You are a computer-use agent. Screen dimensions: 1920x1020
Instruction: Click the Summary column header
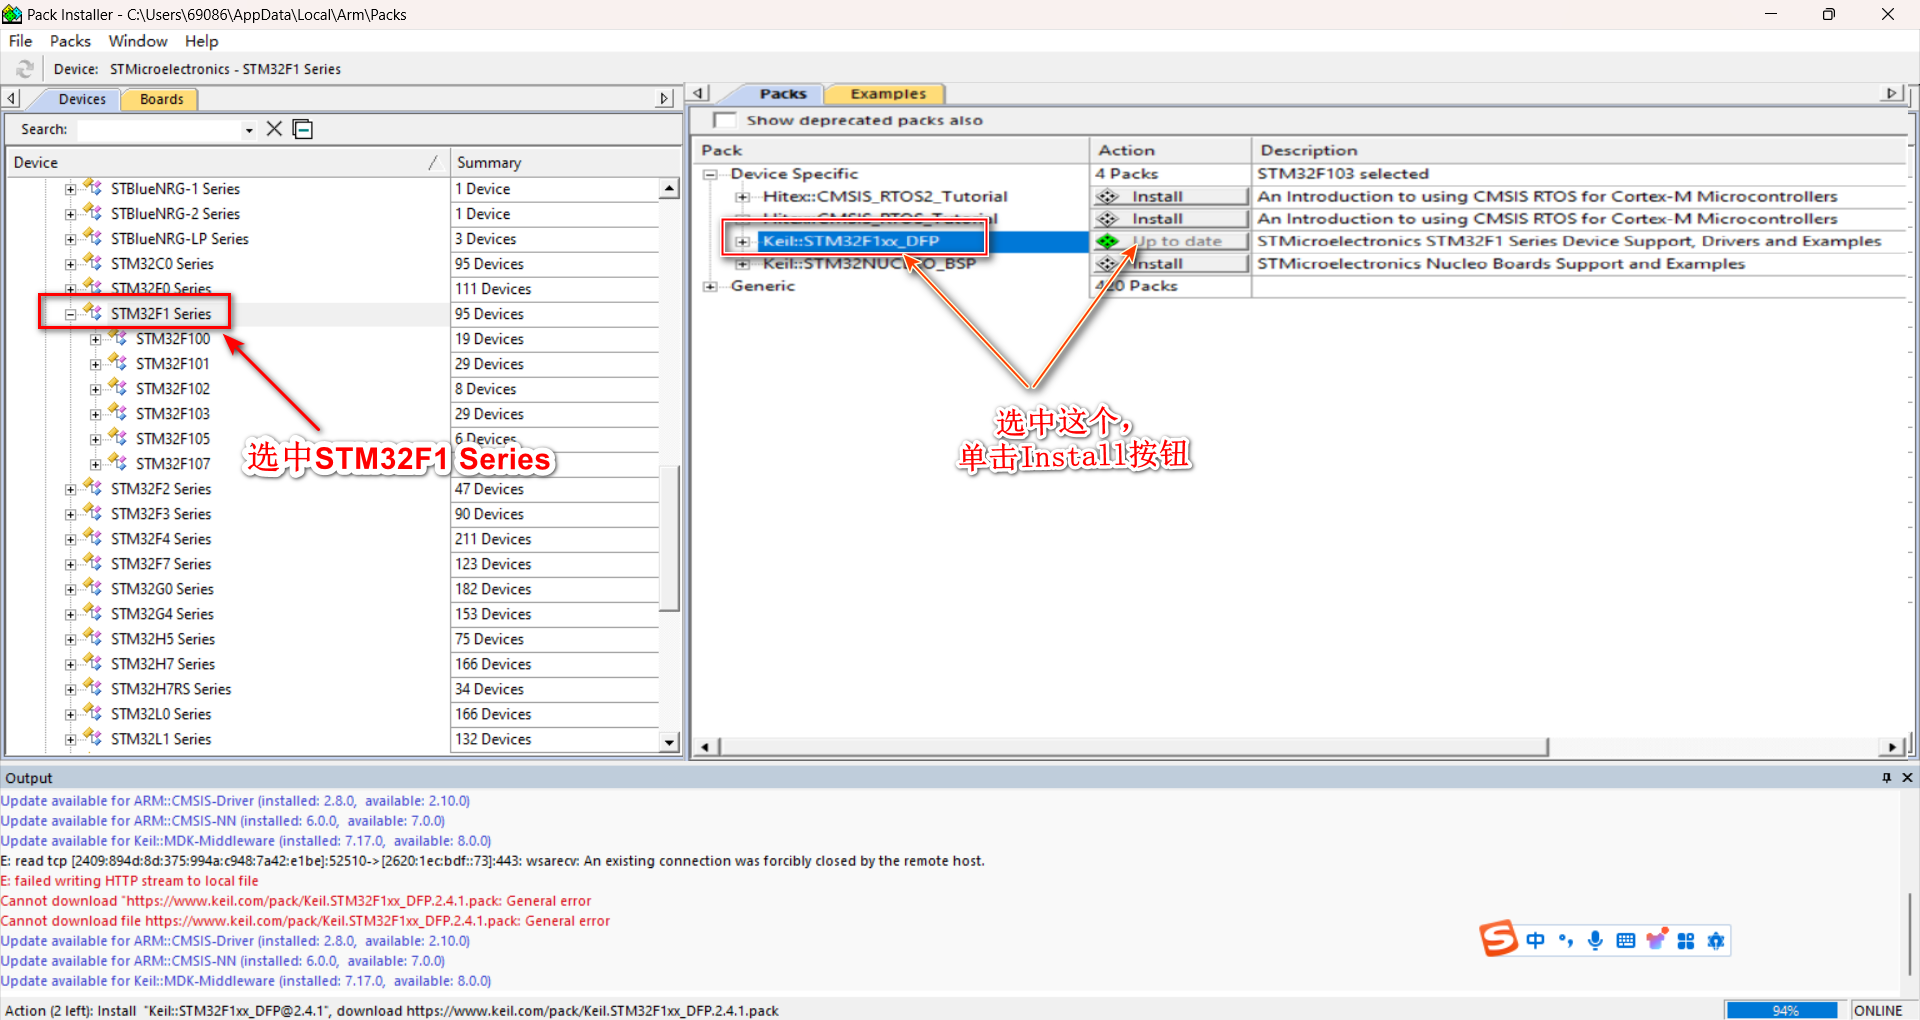(x=566, y=162)
